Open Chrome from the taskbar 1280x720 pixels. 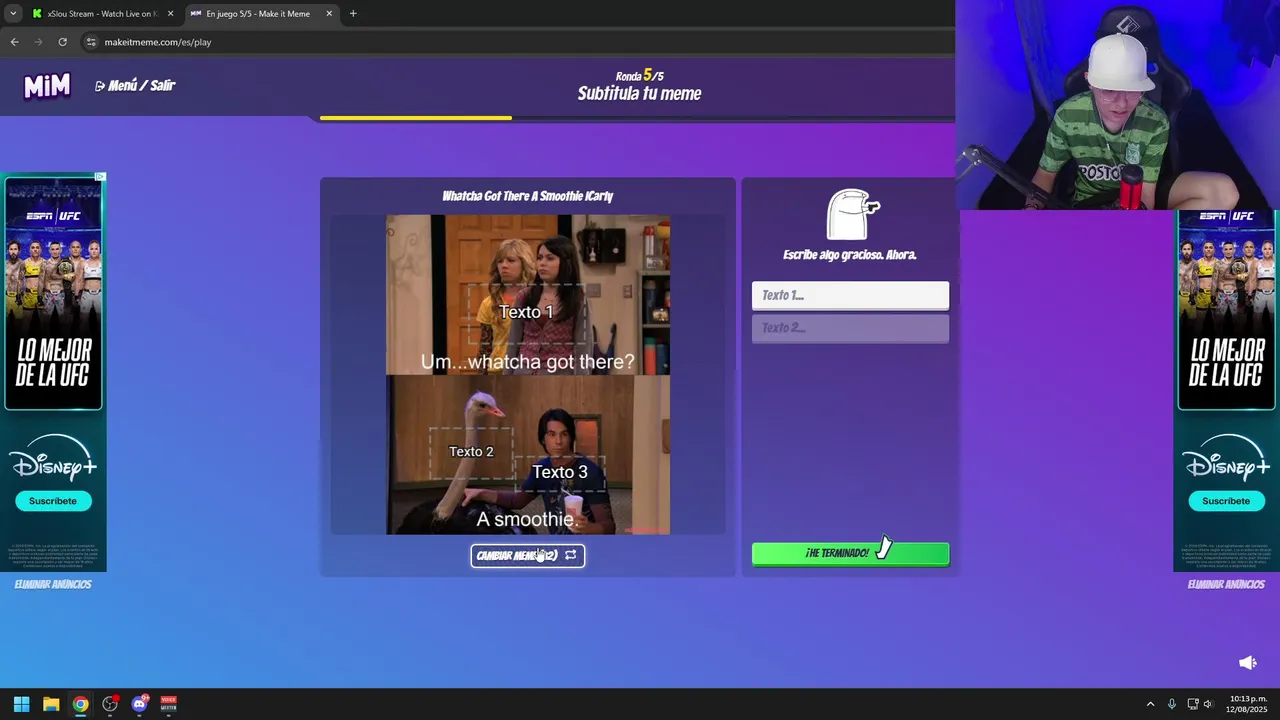coord(80,704)
